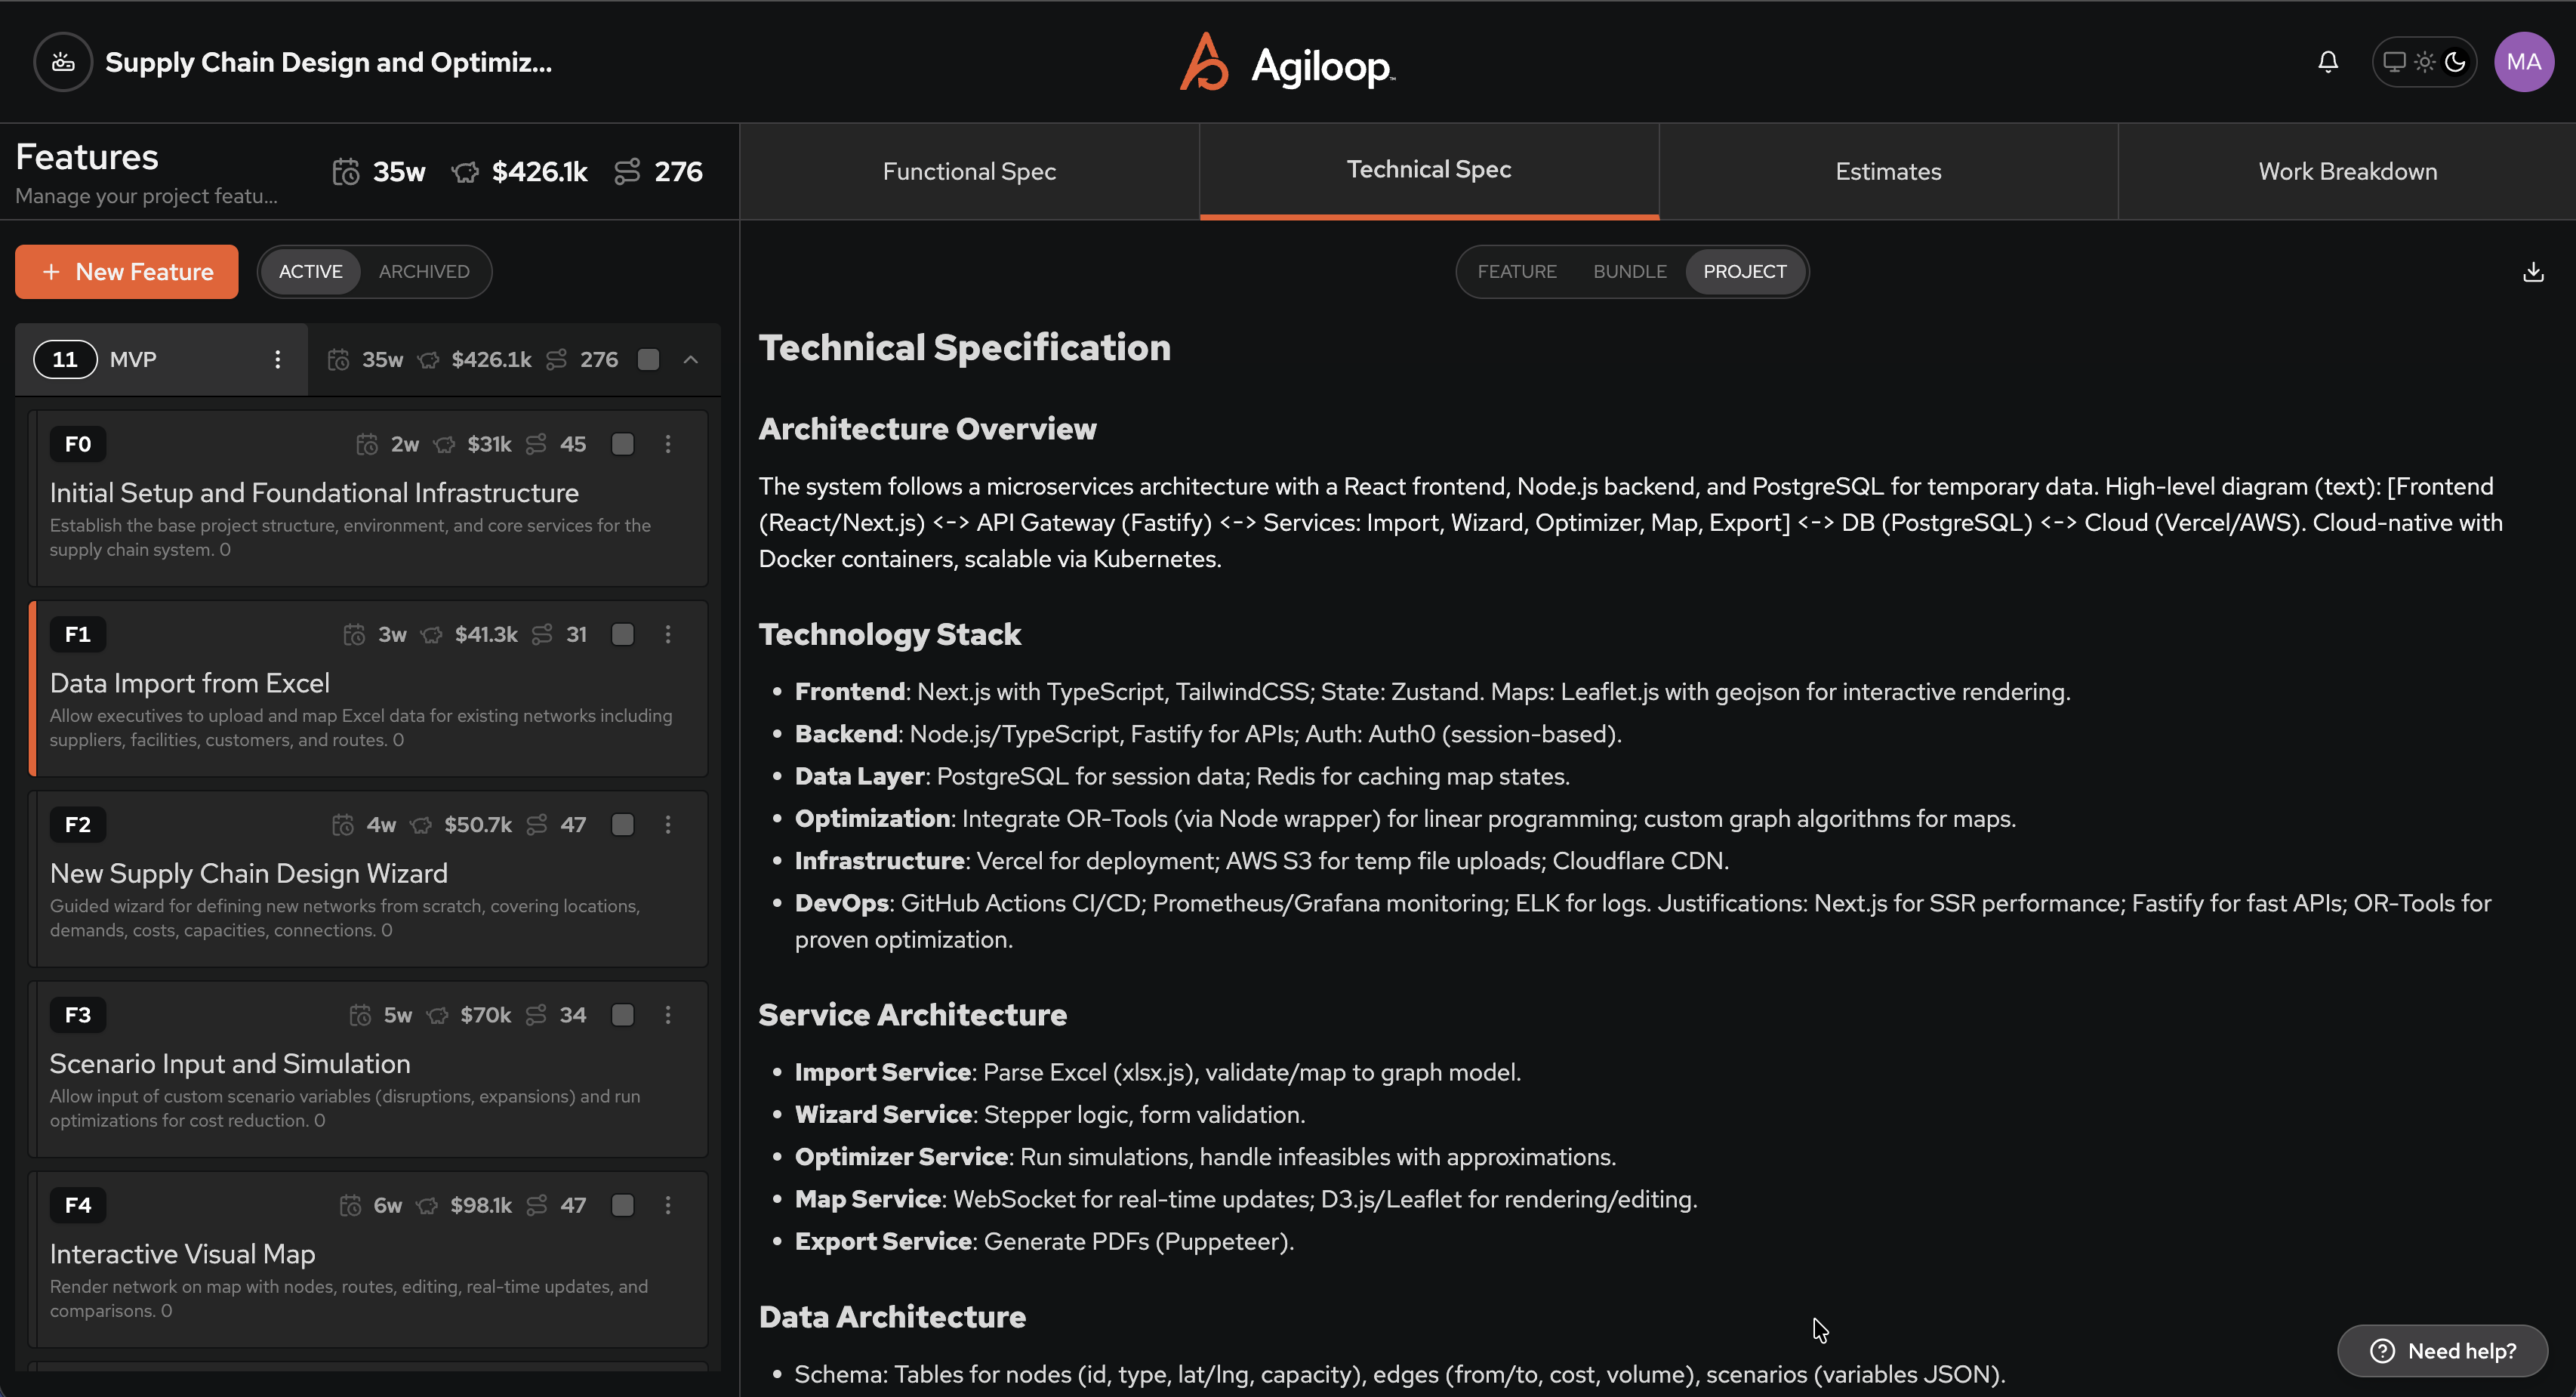The height and width of the screenshot is (1397, 2576).
Task: Open the MA user avatar menu
Action: click(2524, 62)
